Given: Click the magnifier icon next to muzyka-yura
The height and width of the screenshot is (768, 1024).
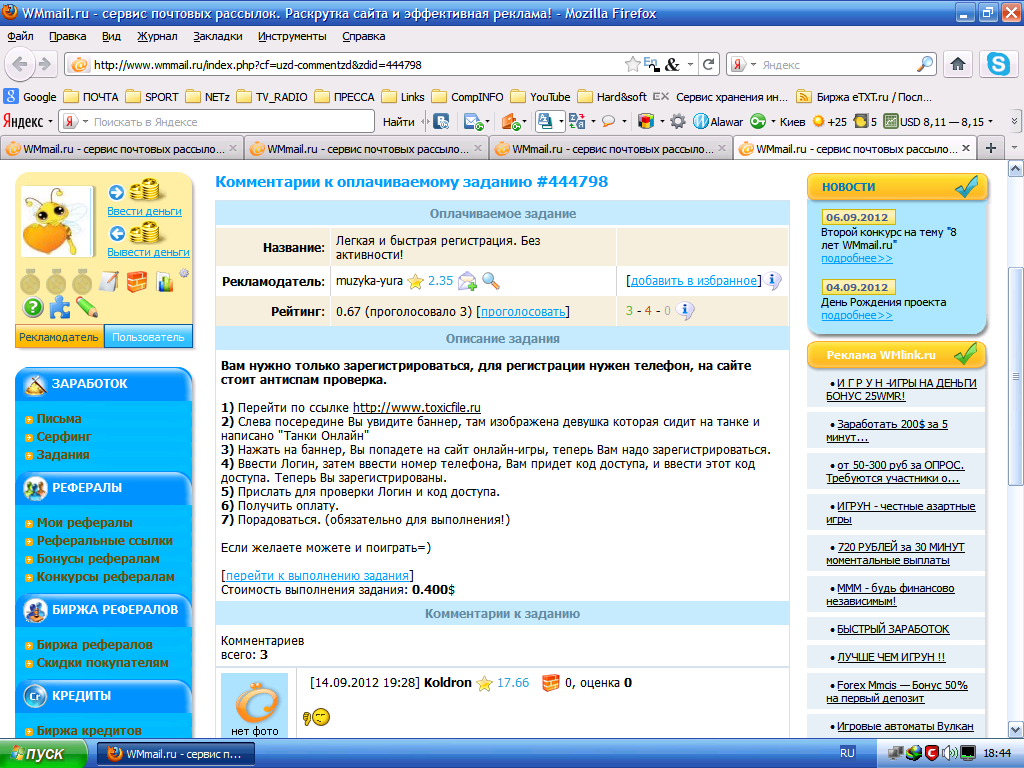Looking at the screenshot, I should [490, 281].
